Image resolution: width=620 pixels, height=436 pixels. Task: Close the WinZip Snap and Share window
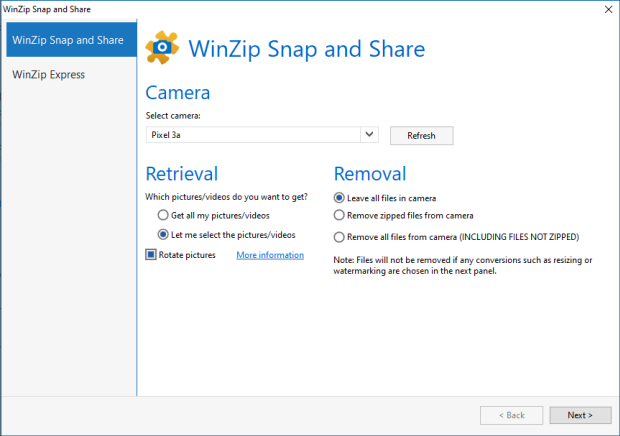608,9
